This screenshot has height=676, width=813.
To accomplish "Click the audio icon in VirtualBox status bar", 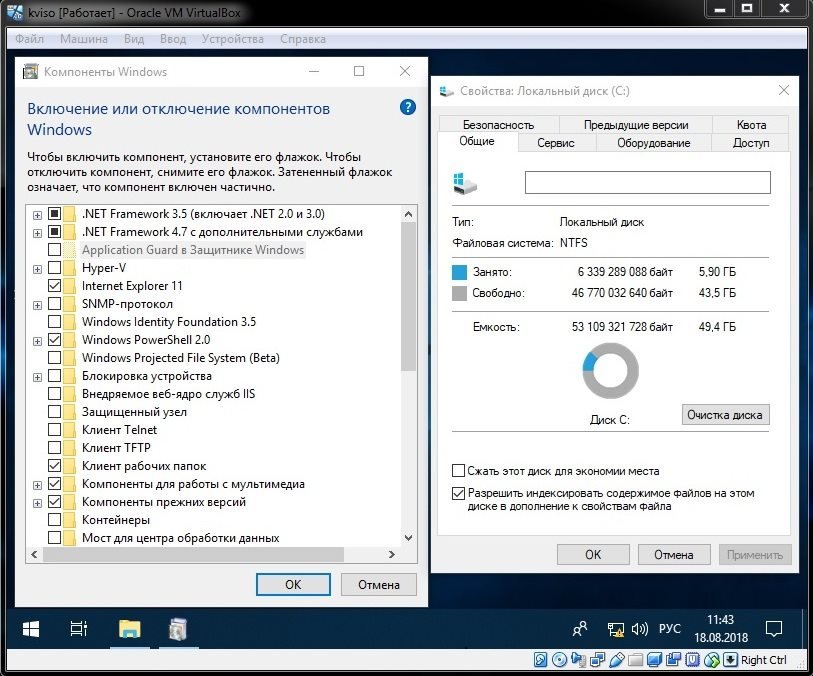I will 578,659.
